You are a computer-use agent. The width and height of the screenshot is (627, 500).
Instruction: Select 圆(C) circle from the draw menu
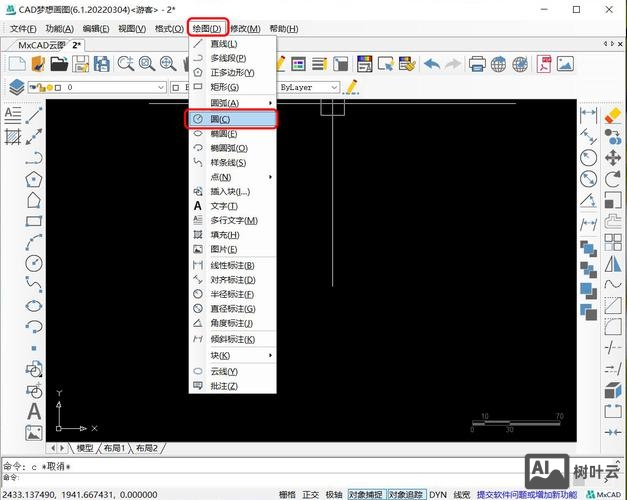coord(232,119)
